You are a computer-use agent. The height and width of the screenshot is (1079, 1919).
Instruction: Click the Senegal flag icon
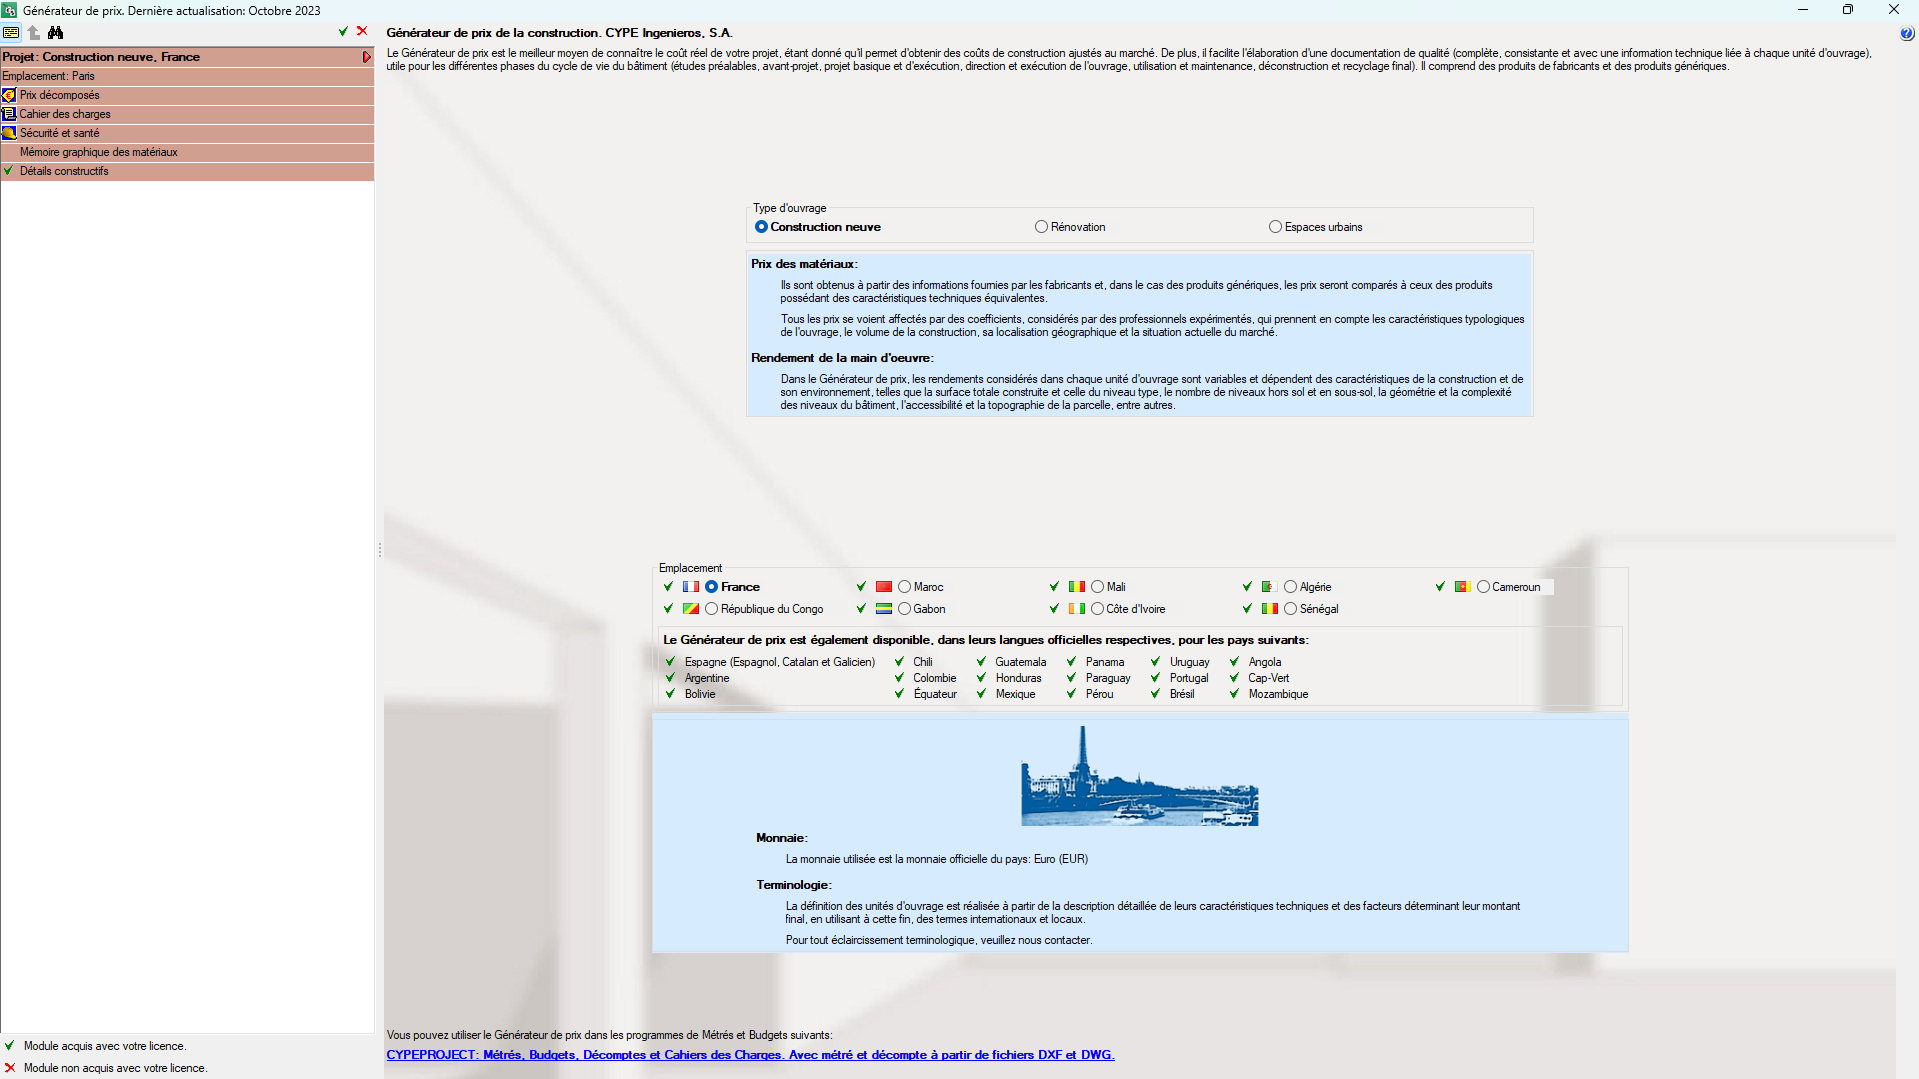pyautogui.click(x=1270, y=609)
